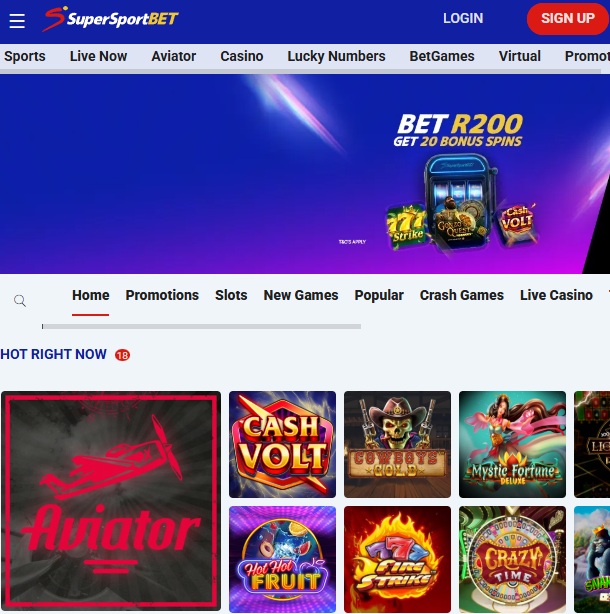Launch the Cash Volt game
This screenshot has width=610, height=614.
point(282,444)
